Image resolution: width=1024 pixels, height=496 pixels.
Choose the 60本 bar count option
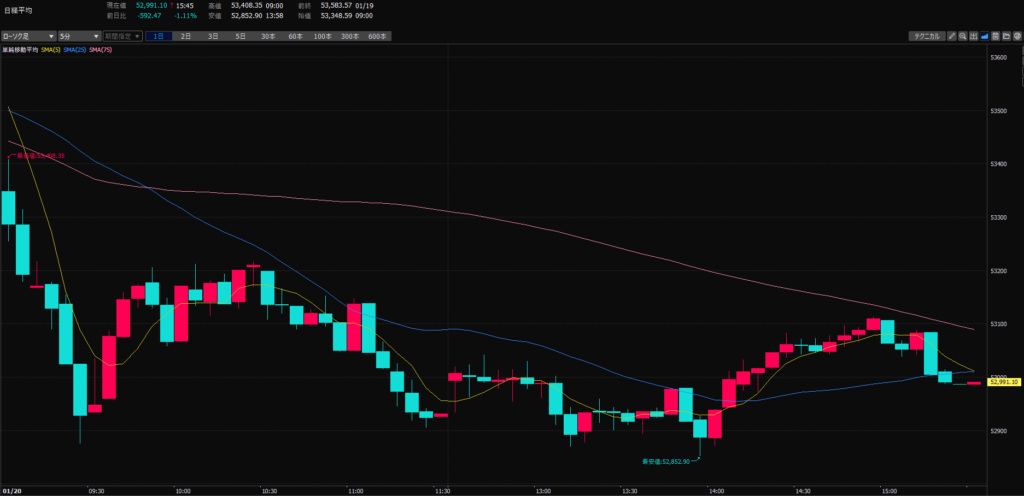(x=295, y=36)
